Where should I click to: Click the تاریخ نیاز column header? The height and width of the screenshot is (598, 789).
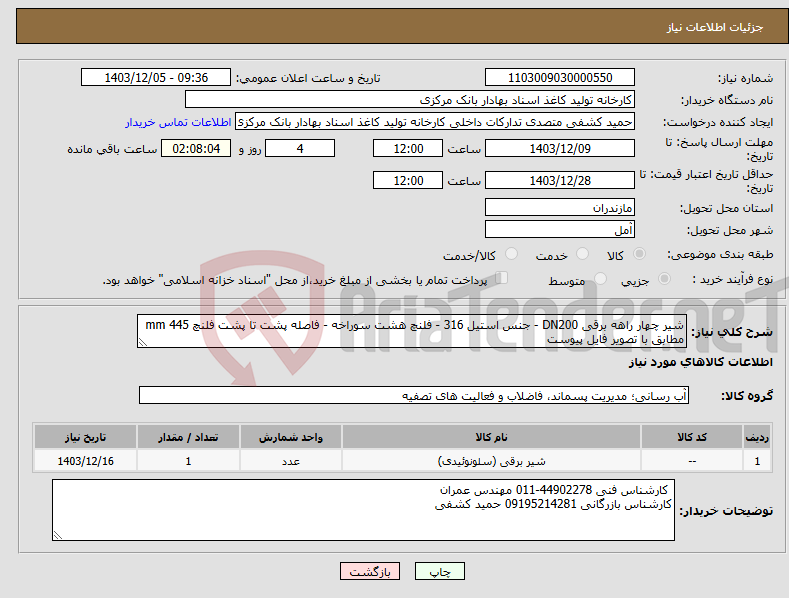click(86, 437)
